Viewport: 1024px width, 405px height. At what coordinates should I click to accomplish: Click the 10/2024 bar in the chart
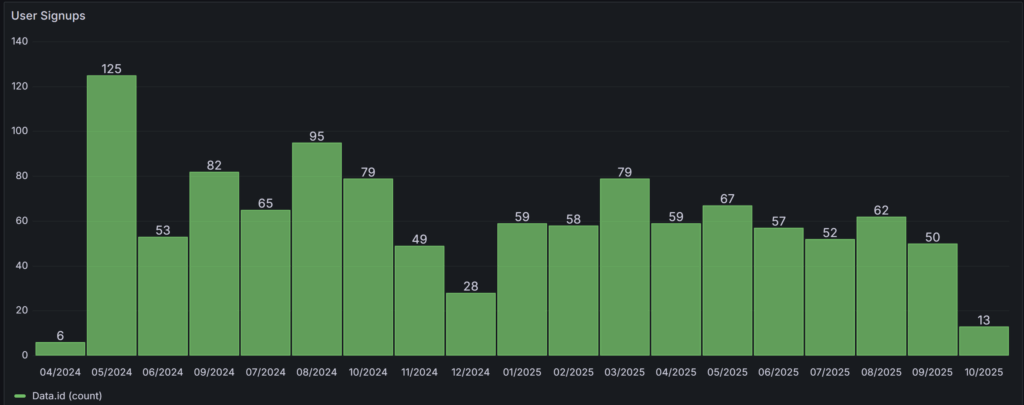368,267
